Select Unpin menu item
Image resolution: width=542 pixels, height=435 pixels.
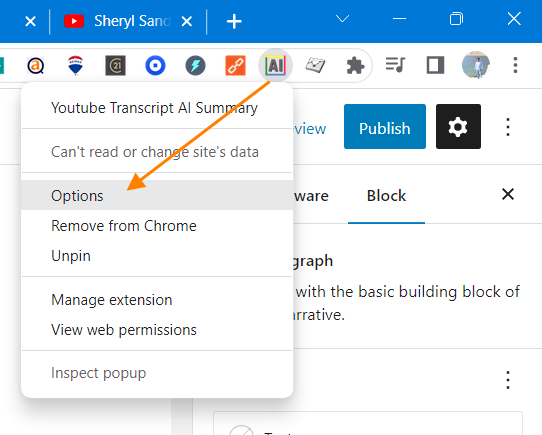pyautogui.click(x=157, y=256)
